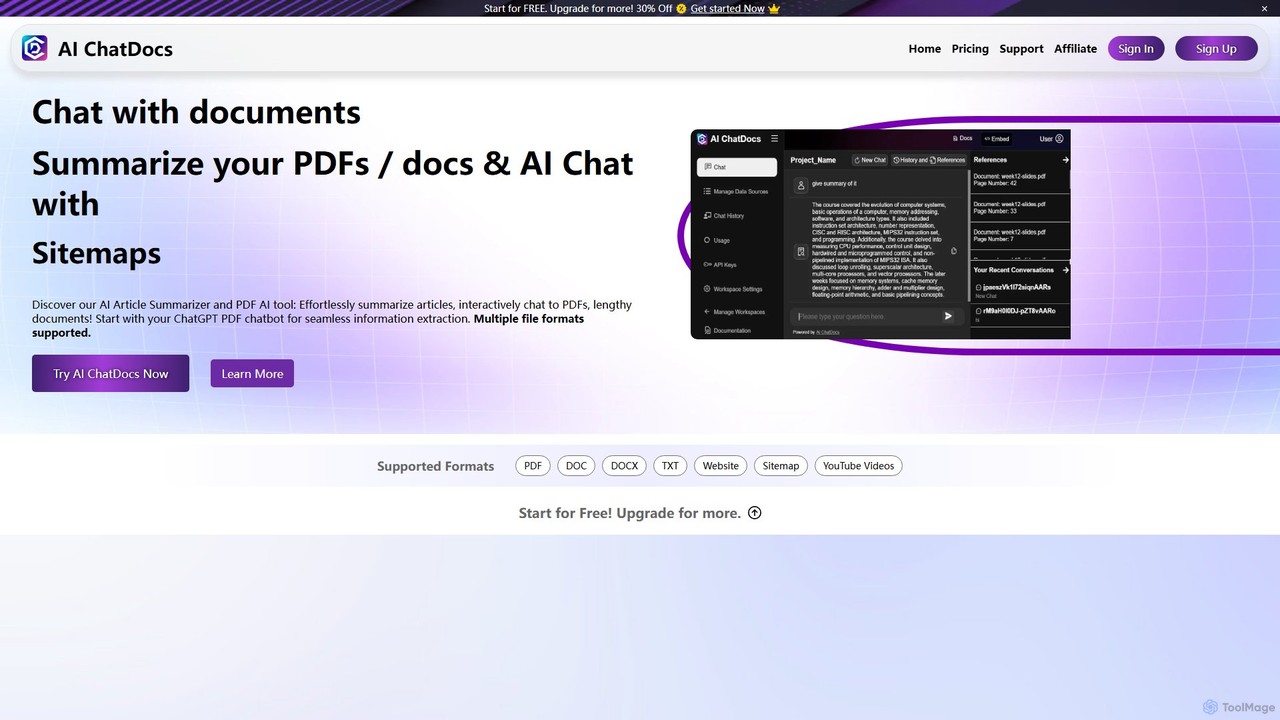1280x720 pixels.
Task: Select the PDF format chip
Action: pyautogui.click(x=533, y=466)
